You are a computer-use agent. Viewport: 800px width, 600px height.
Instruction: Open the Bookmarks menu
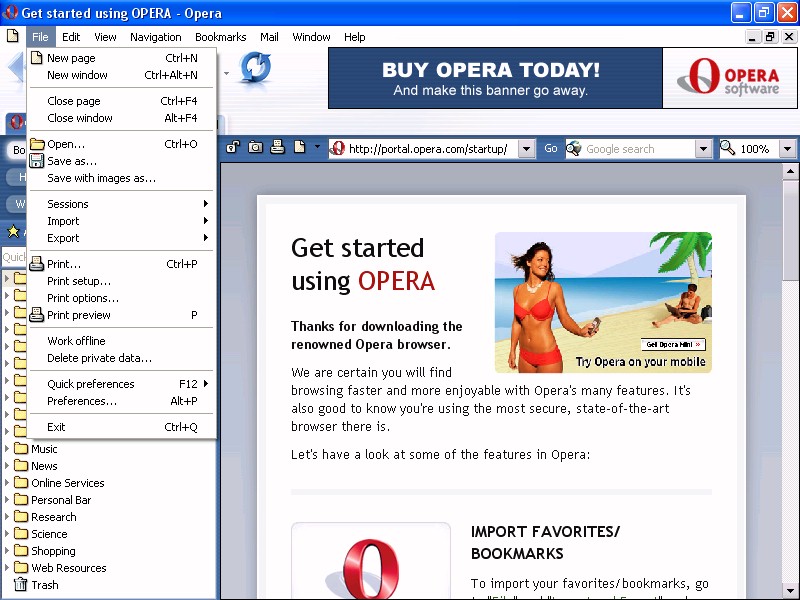pos(220,37)
